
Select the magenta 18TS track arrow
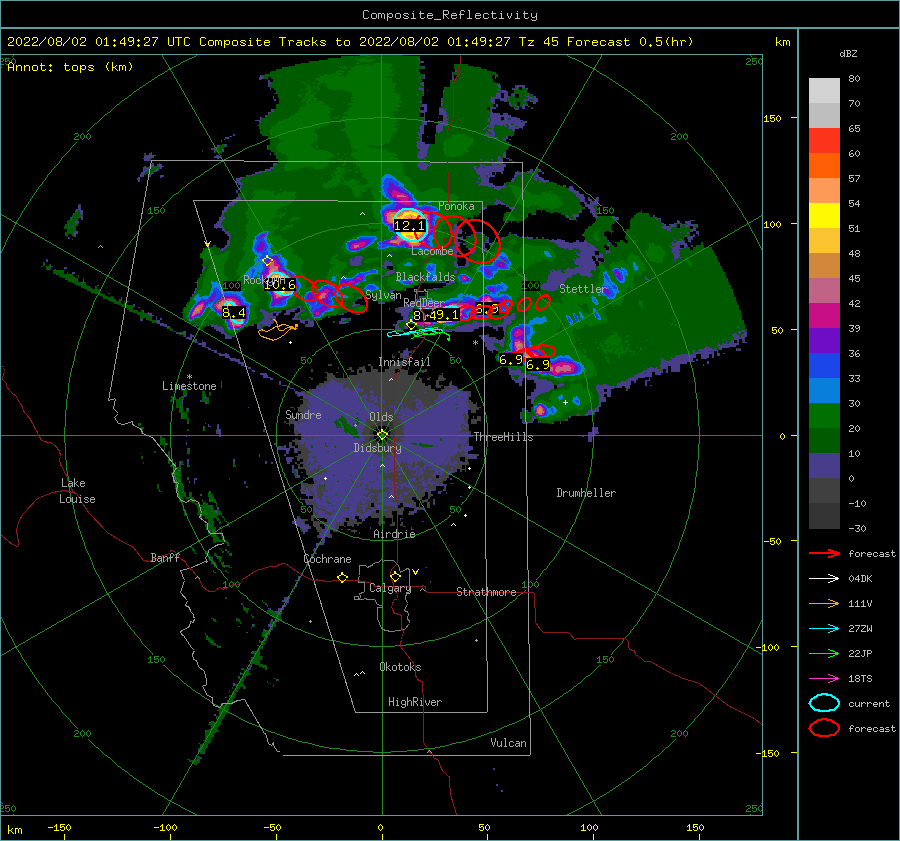pyautogui.click(x=824, y=679)
